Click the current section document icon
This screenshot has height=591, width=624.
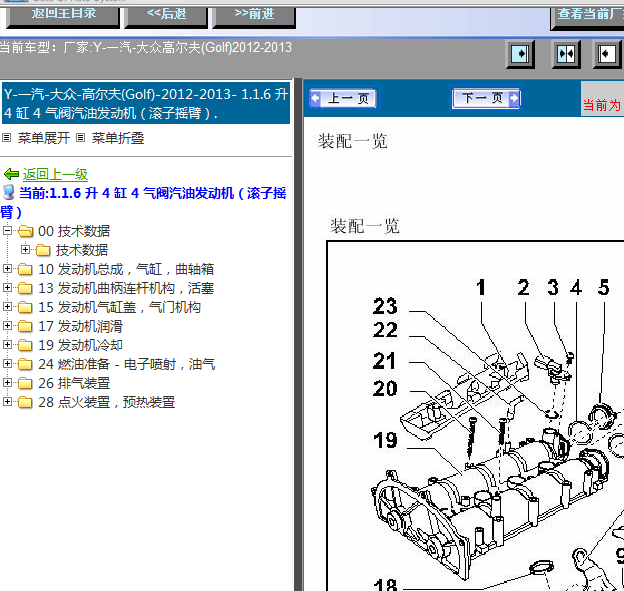click(x=8, y=192)
